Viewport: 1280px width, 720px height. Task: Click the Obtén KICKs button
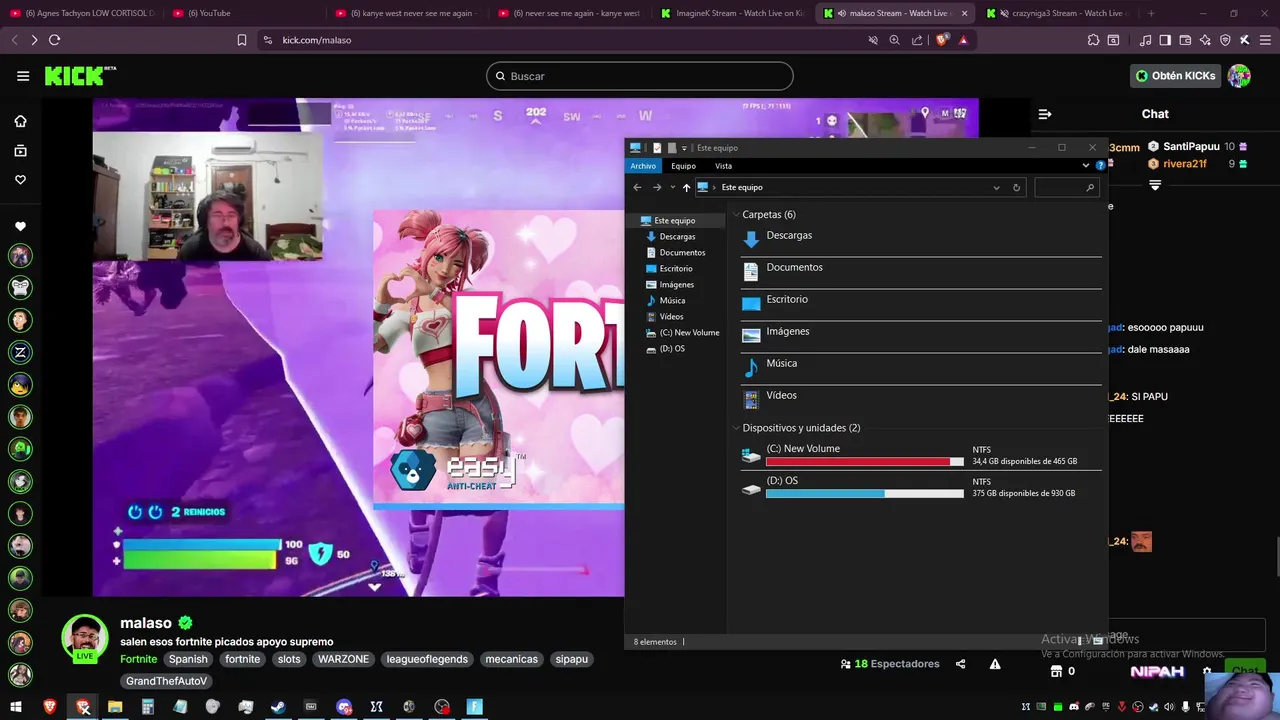point(1175,76)
